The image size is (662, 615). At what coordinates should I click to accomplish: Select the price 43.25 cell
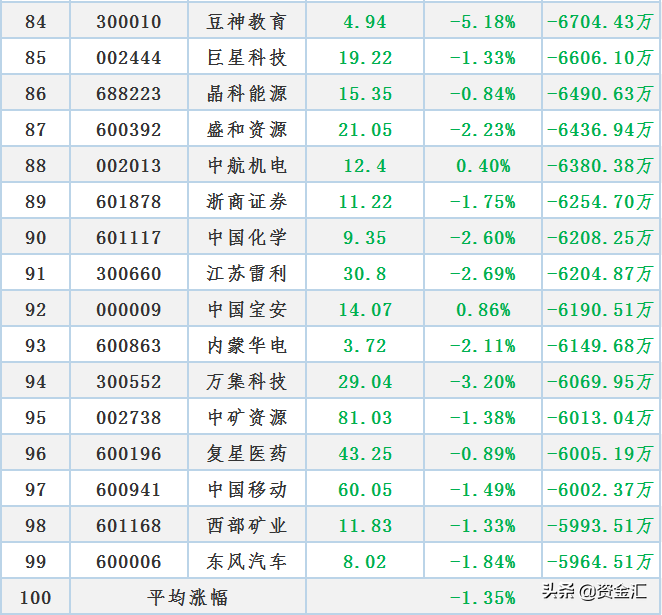(365, 454)
